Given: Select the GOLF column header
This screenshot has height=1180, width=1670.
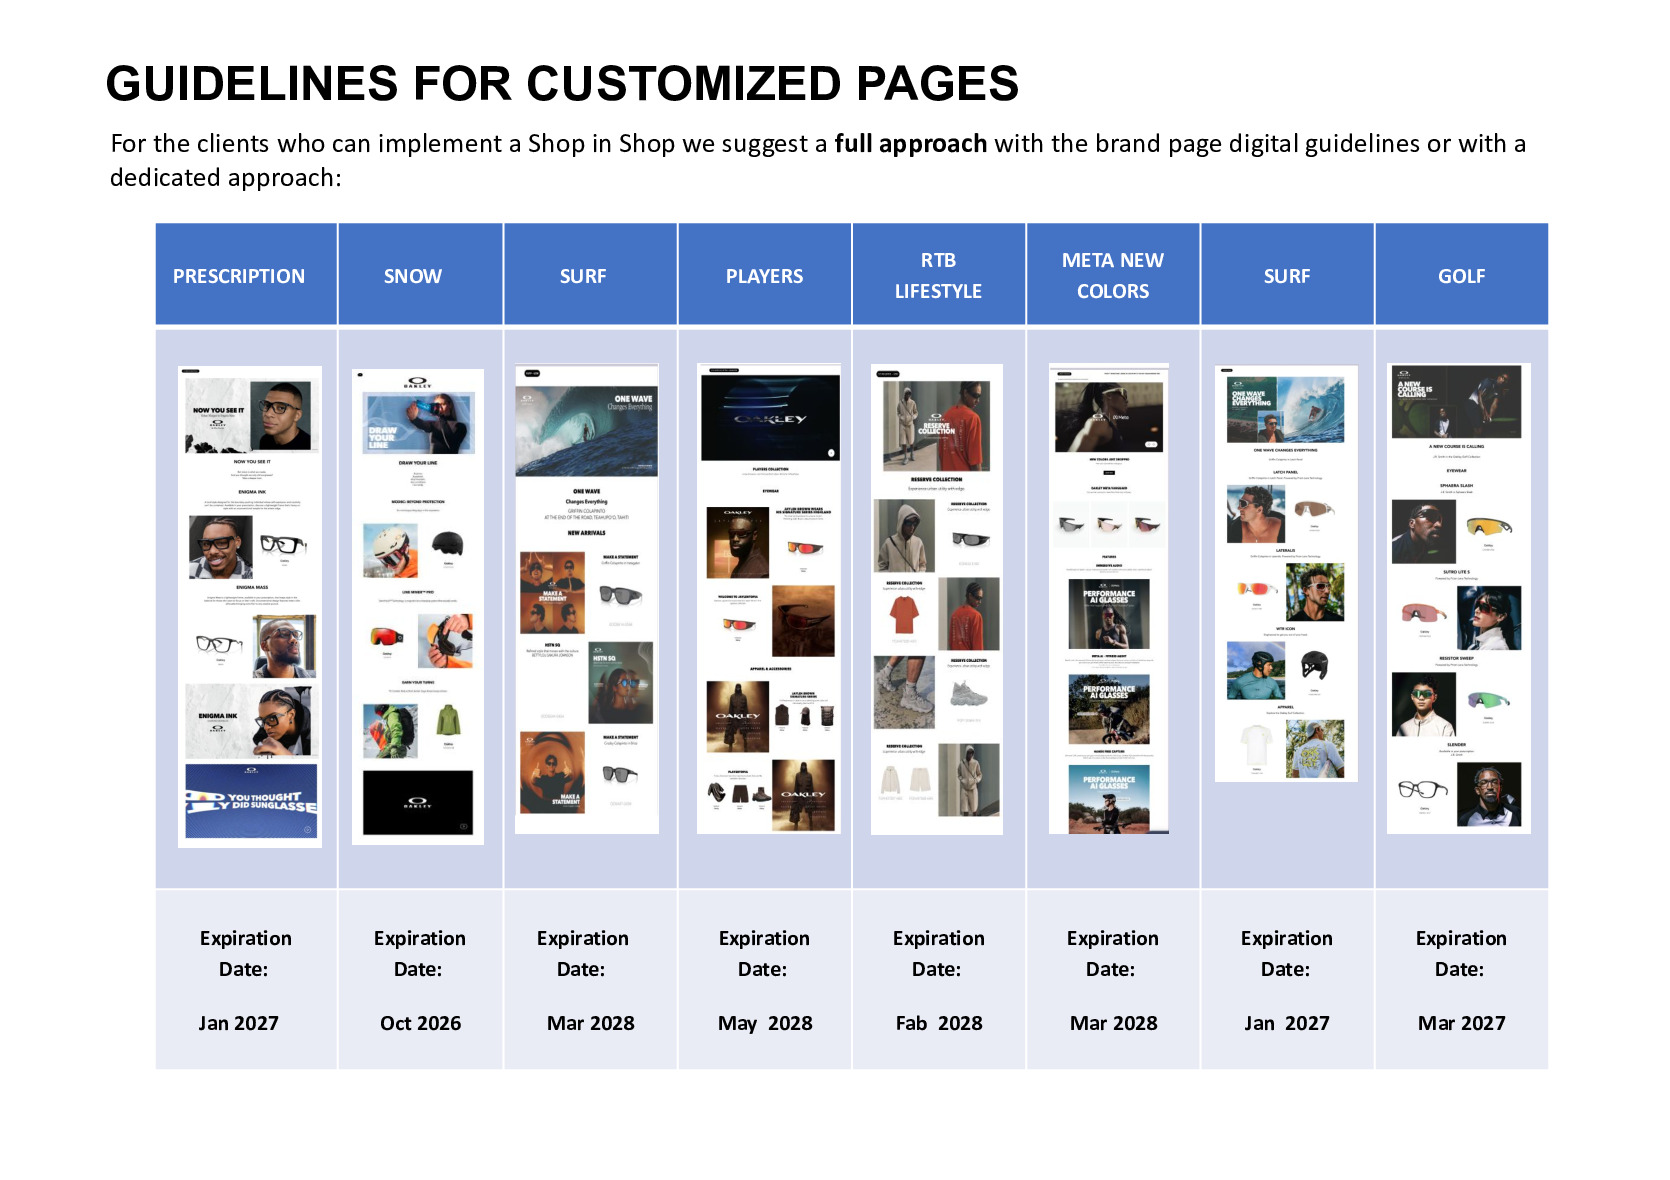Looking at the screenshot, I should tap(1462, 276).
